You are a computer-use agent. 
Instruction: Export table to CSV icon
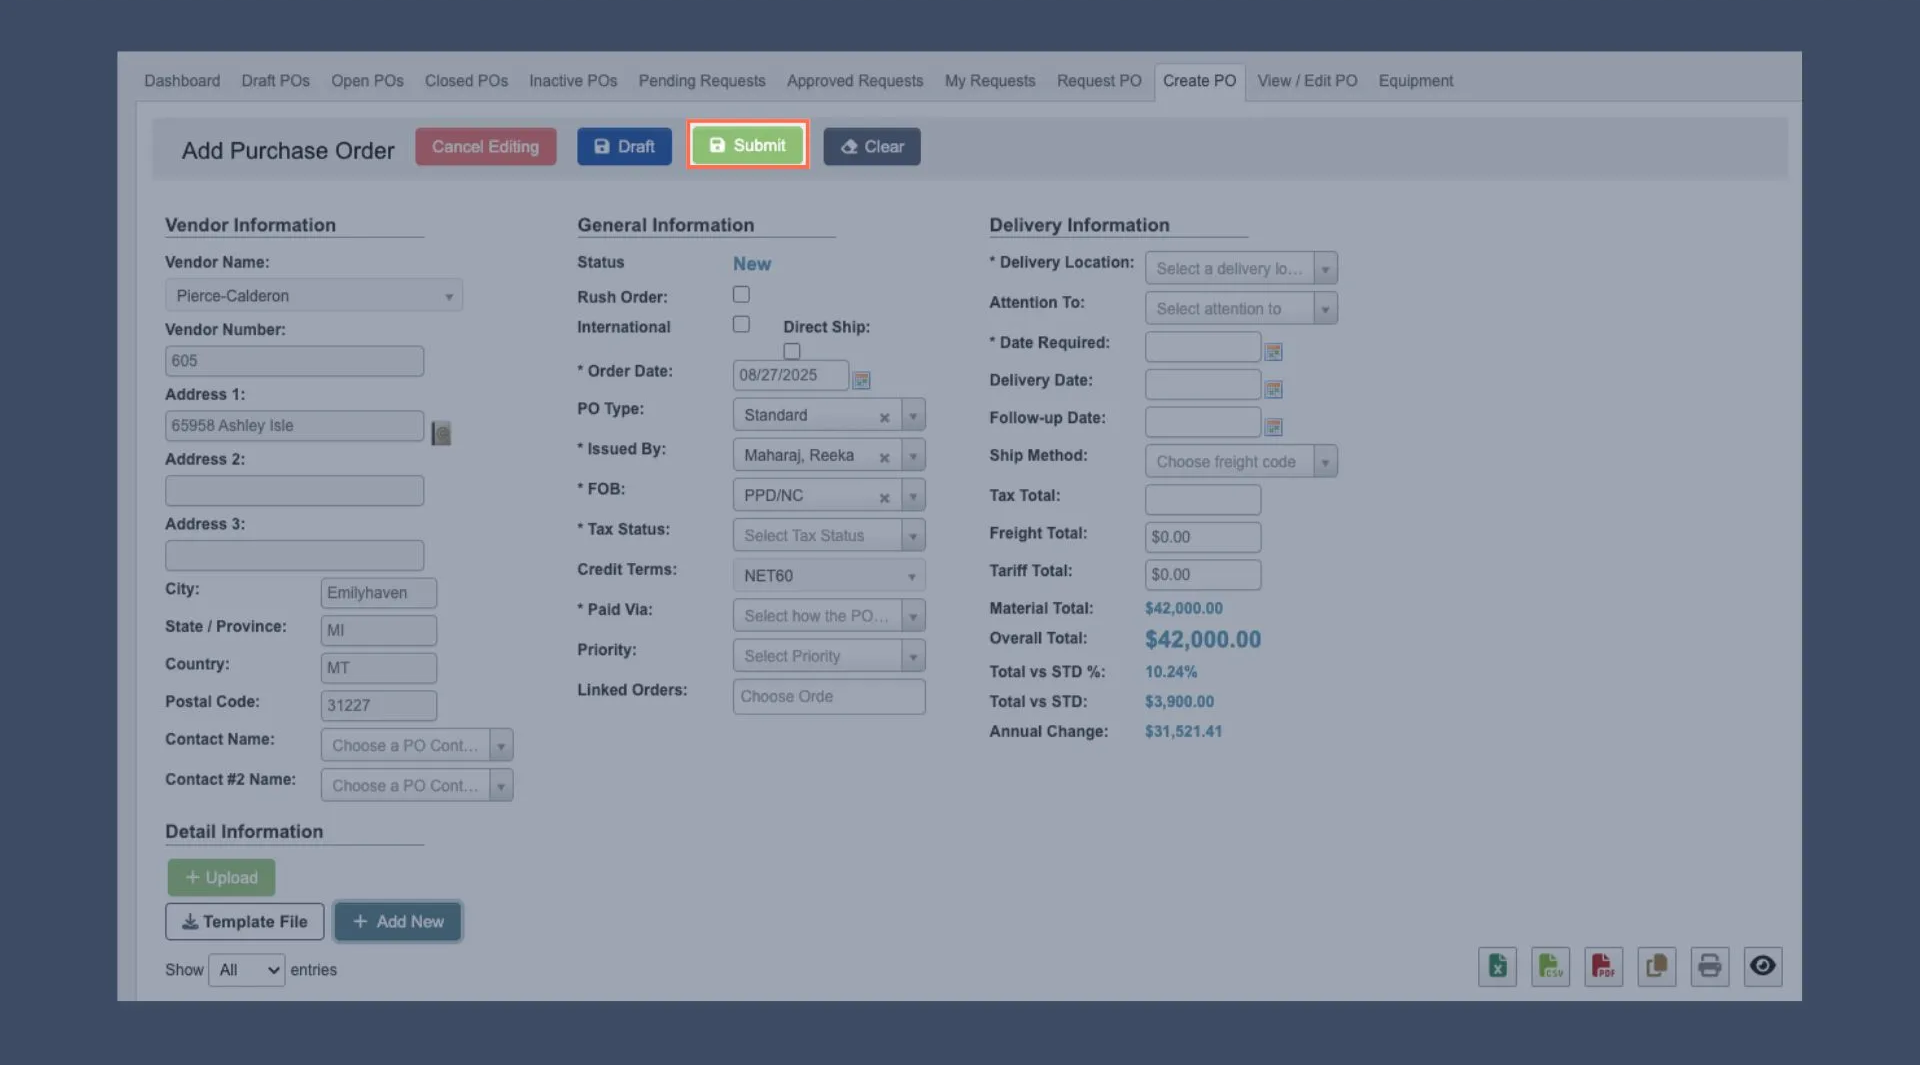tap(1550, 966)
